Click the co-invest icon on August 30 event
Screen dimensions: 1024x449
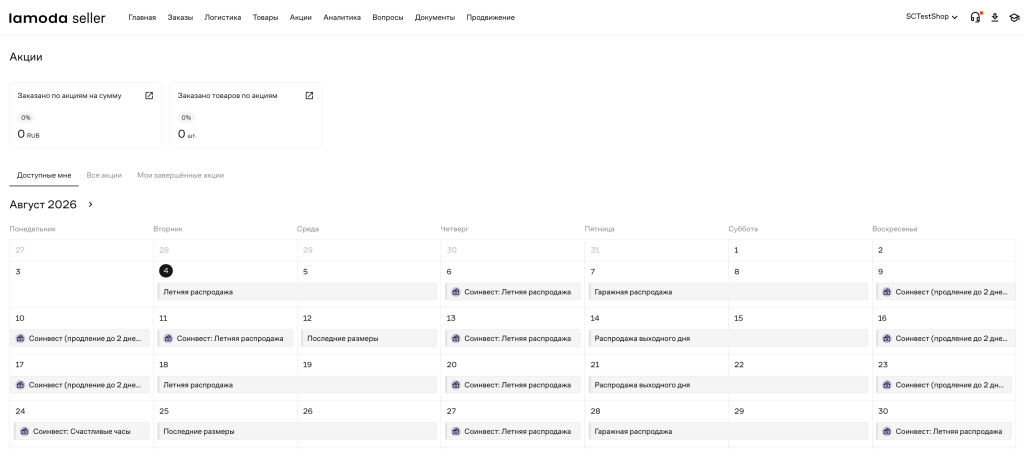pyautogui.click(x=887, y=431)
